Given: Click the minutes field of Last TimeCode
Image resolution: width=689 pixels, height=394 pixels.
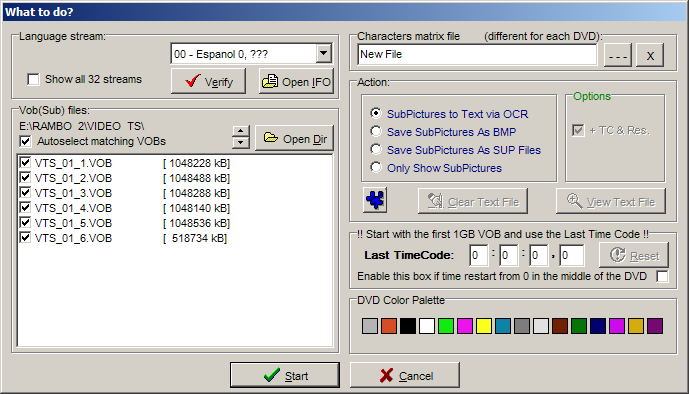Looking at the screenshot, I should [508, 255].
